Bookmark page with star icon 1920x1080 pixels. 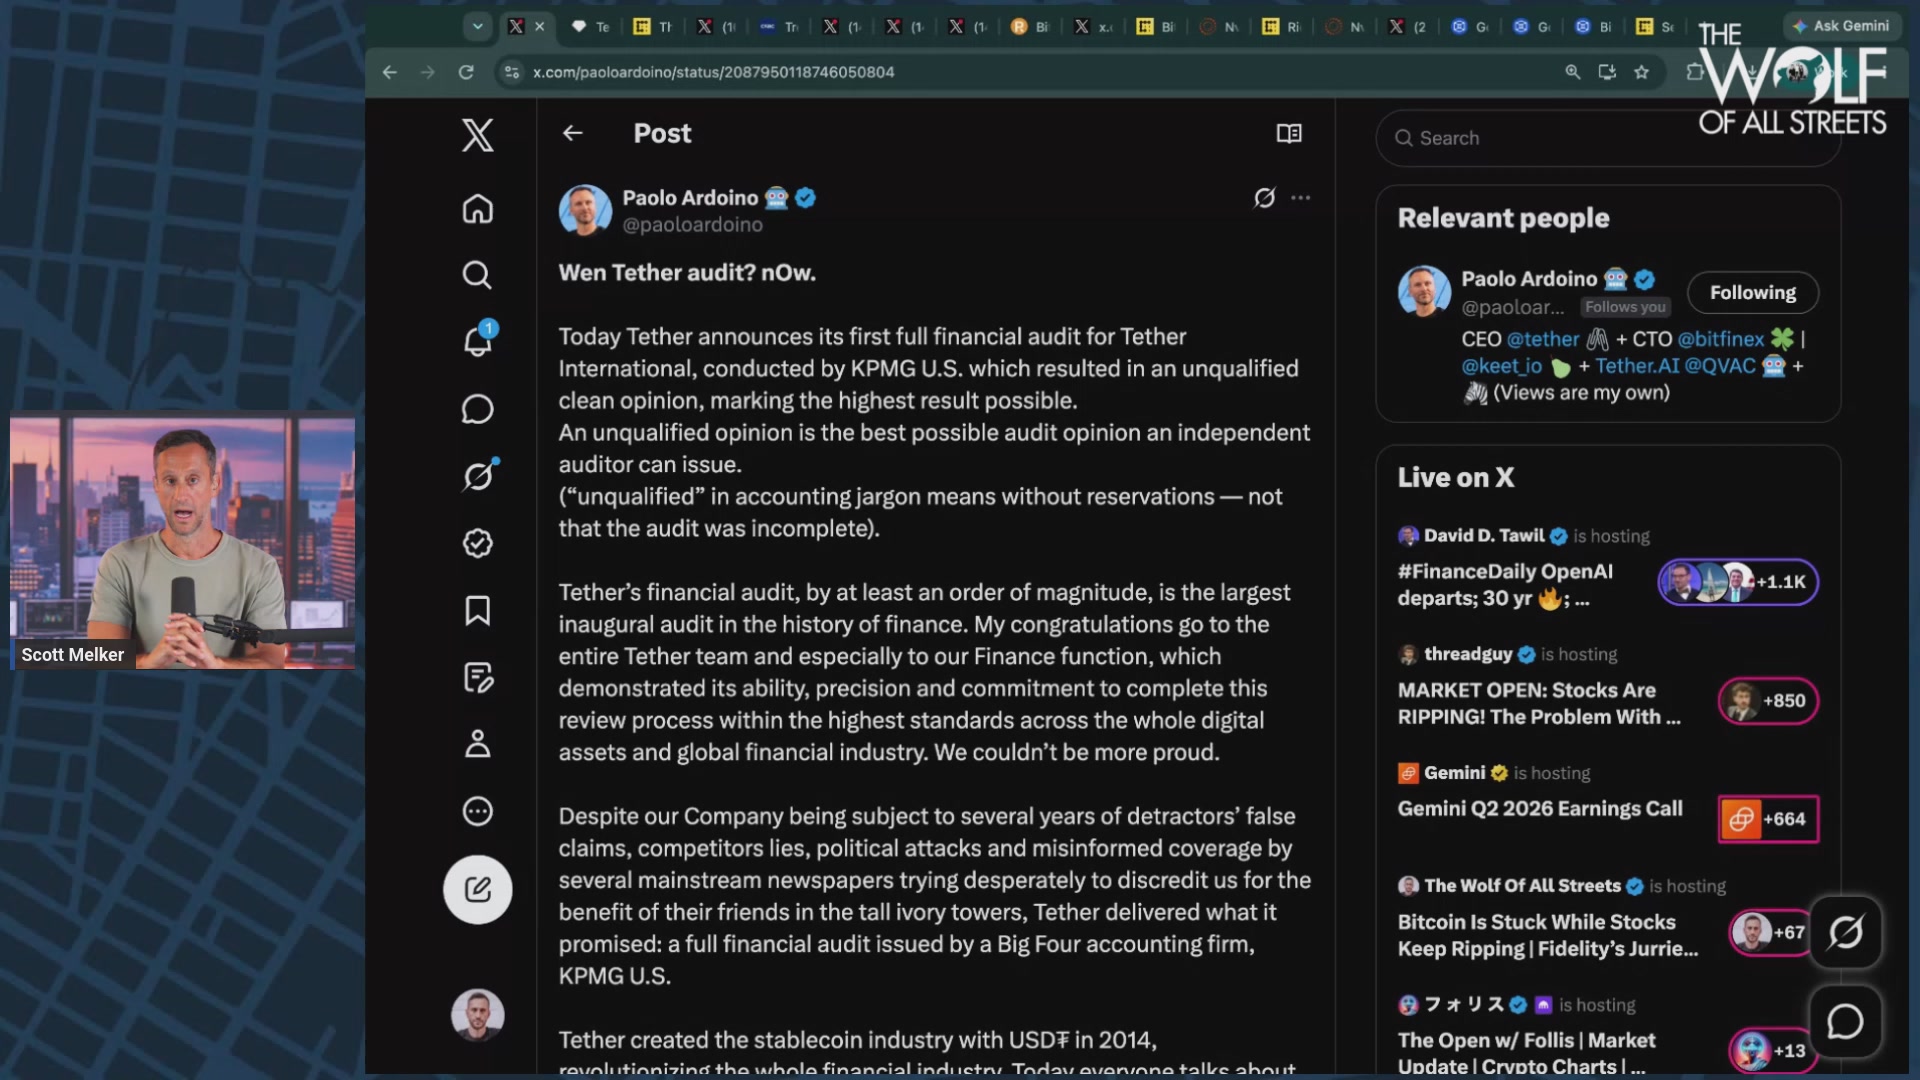pyautogui.click(x=1641, y=72)
